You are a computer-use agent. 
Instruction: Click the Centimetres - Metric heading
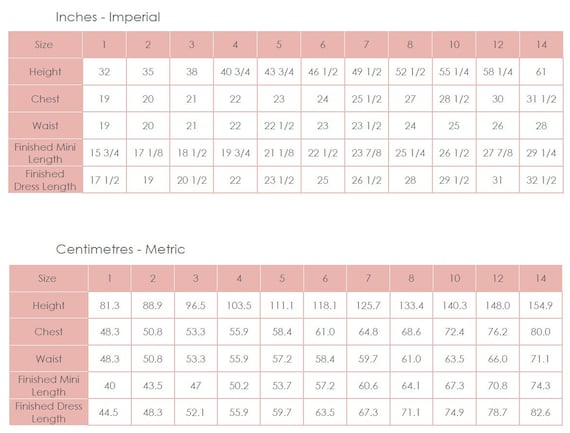pyautogui.click(x=120, y=249)
